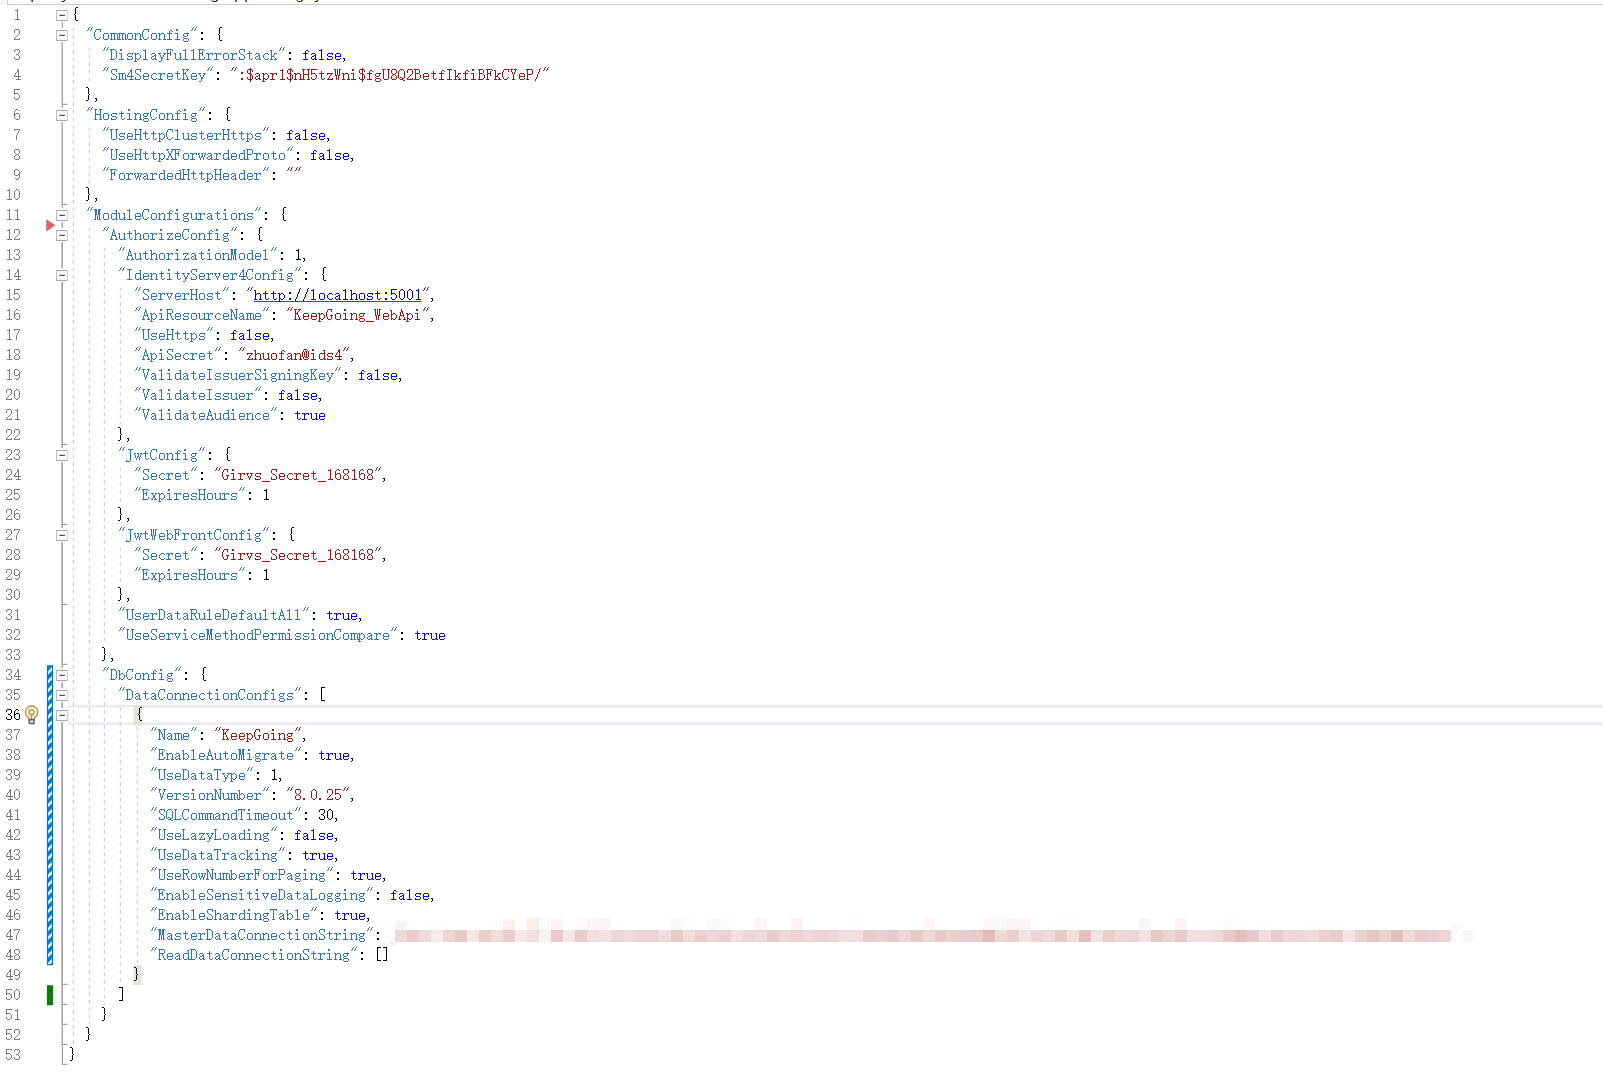Click the UseHttpClusterHttps key

[x=186, y=135]
